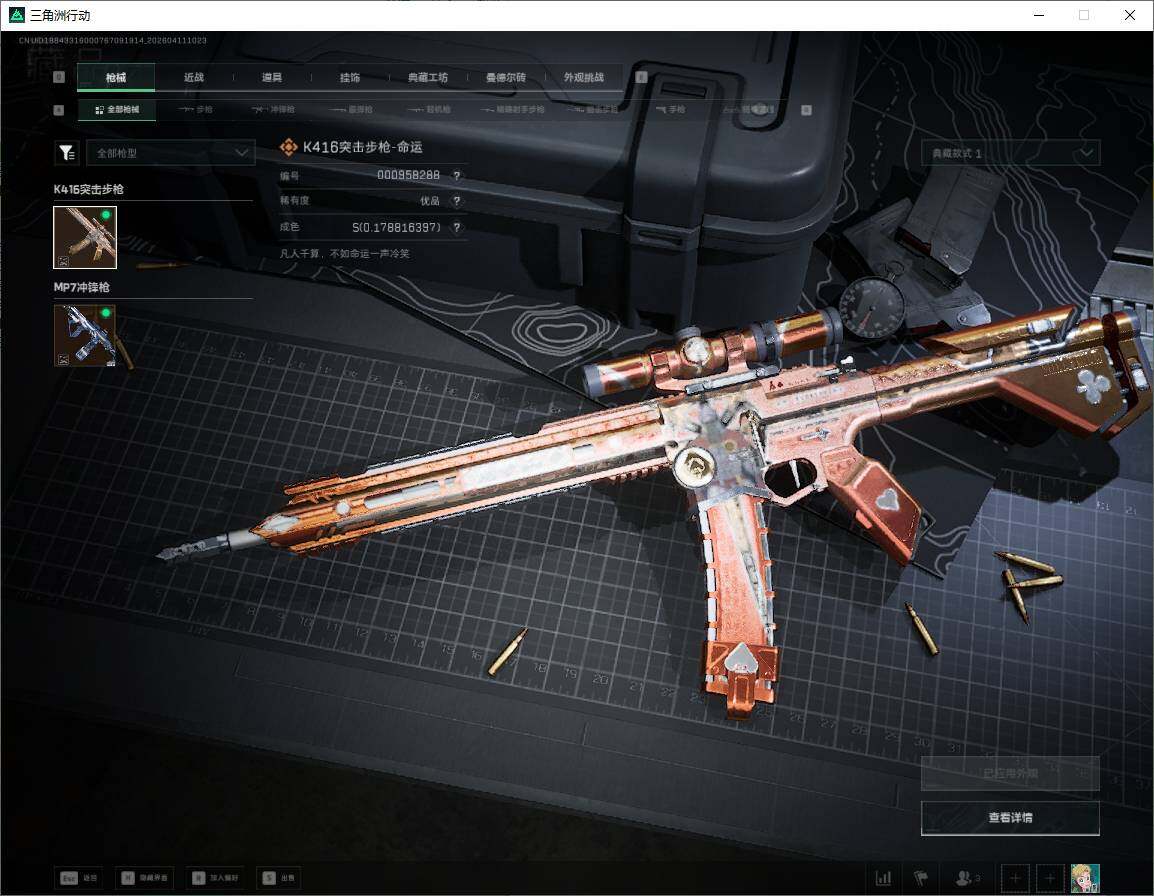Click the R 加入偏好 button
The width and height of the screenshot is (1154, 896).
coord(216,878)
